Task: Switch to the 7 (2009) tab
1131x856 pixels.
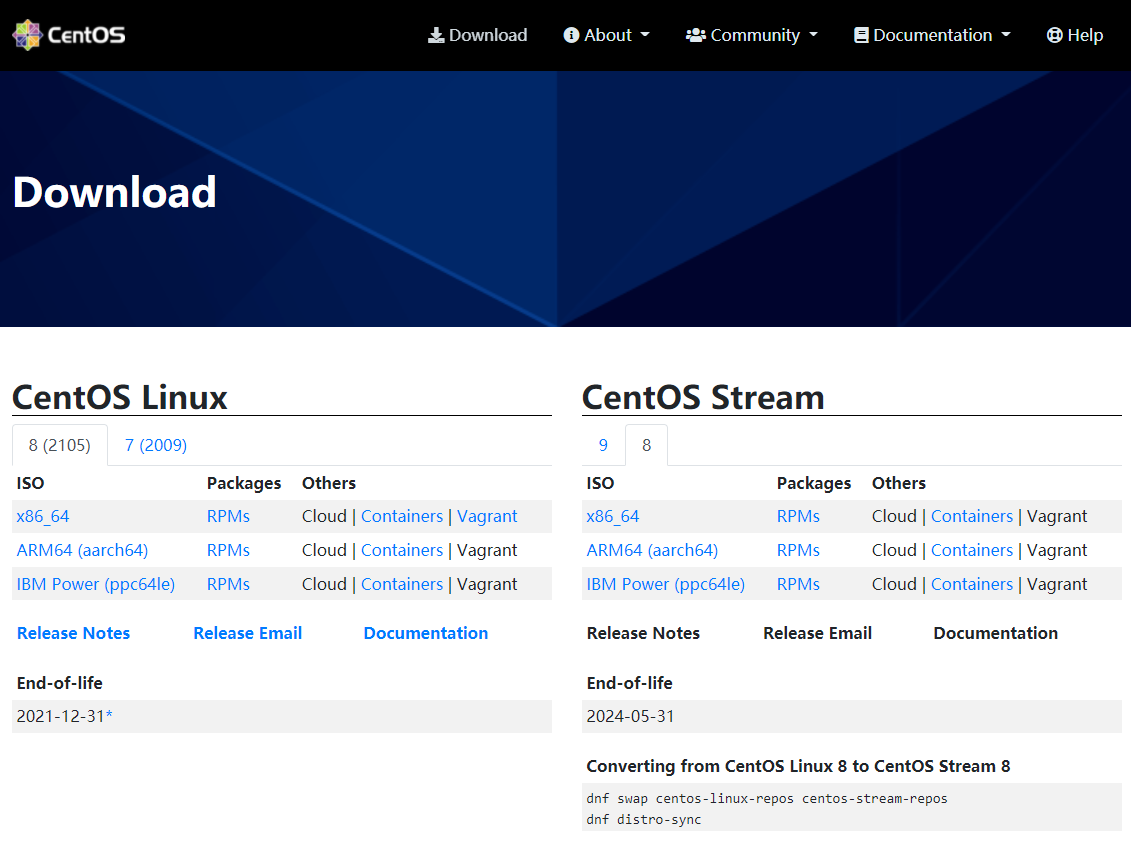Action: [x=156, y=445]
